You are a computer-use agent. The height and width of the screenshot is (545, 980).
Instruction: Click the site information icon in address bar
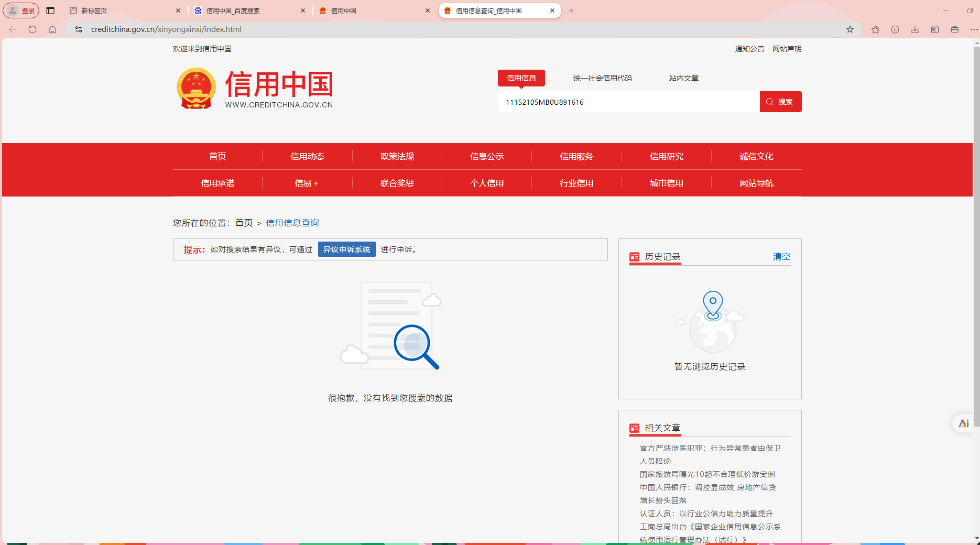point(78,29)
